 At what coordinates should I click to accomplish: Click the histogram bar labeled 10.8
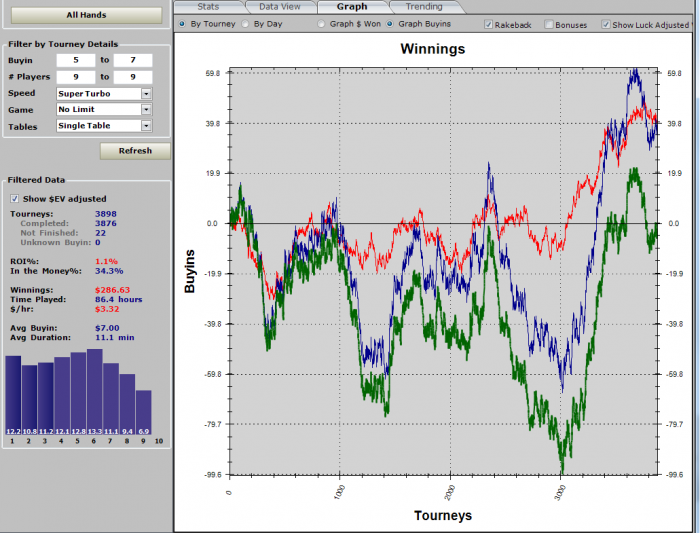click(29, 400)
